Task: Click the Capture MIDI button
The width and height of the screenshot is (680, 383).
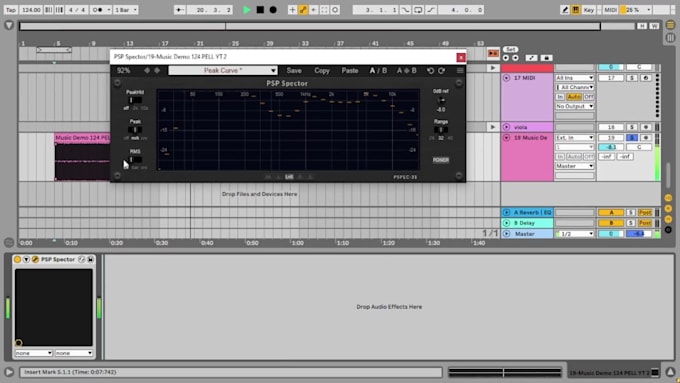Action: click(x=324, y=10)
